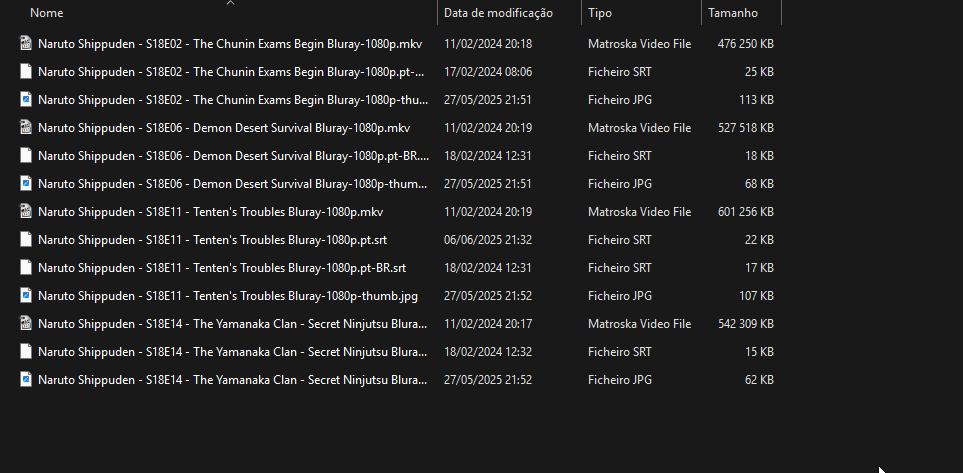Click the S18E14 Yamanaka Clan JPG file icon
The height and width of the screenshot is (473, 963).
[x=26, y=380]
